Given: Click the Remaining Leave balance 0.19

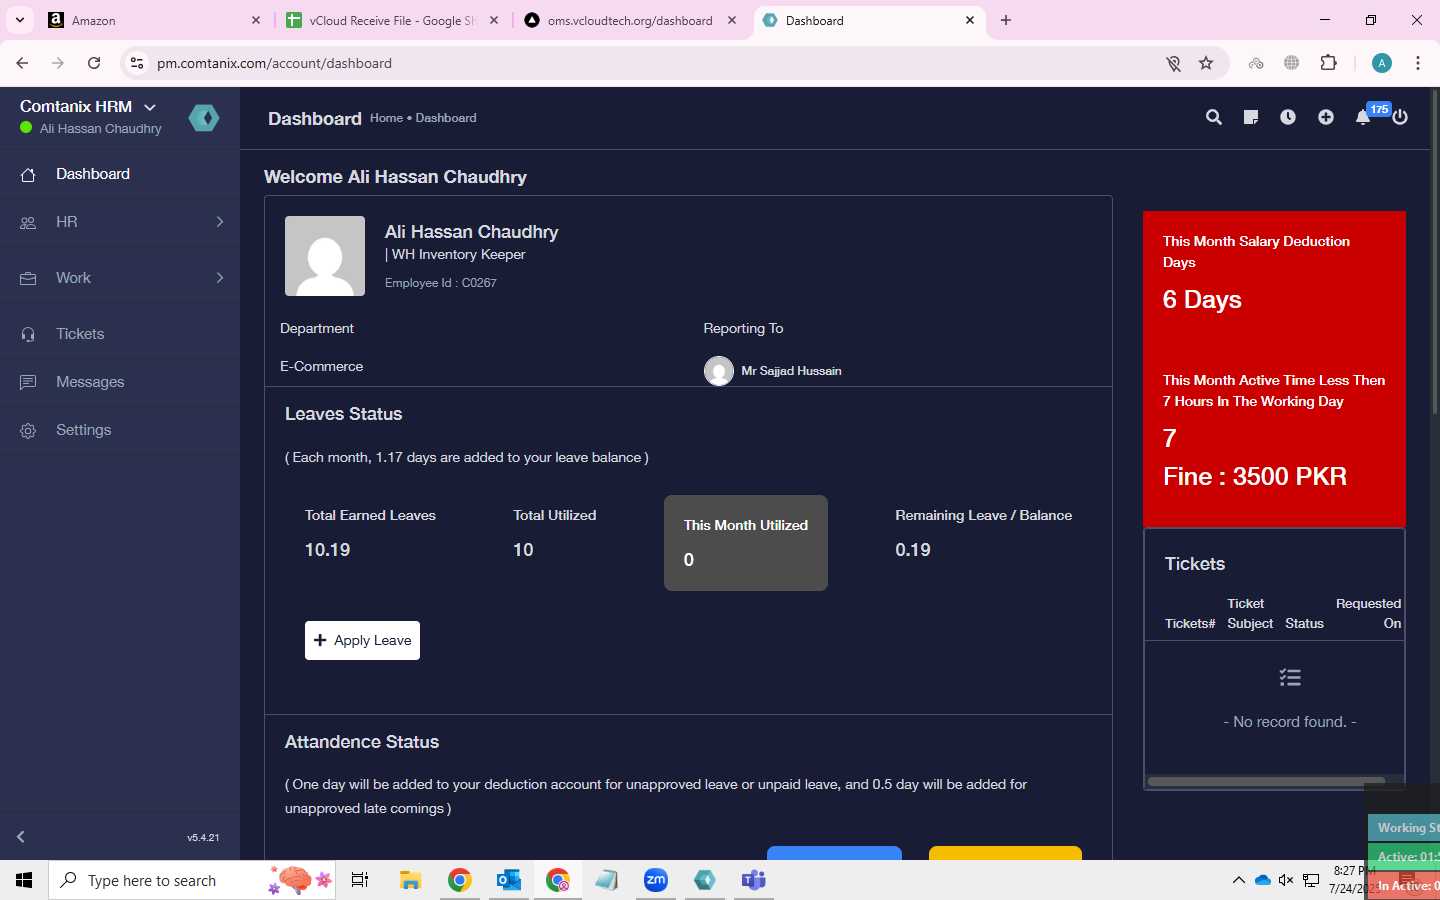Looking at the screenshot, I should 913,550.
